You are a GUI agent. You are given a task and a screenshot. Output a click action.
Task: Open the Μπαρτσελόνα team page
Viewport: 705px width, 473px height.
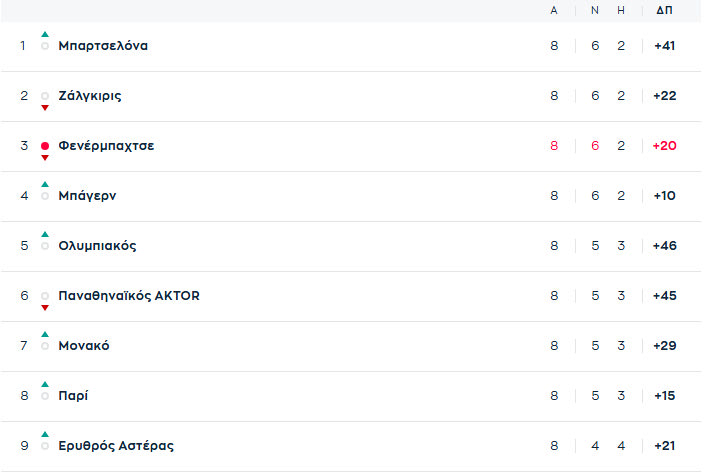(x=103, y=46)
